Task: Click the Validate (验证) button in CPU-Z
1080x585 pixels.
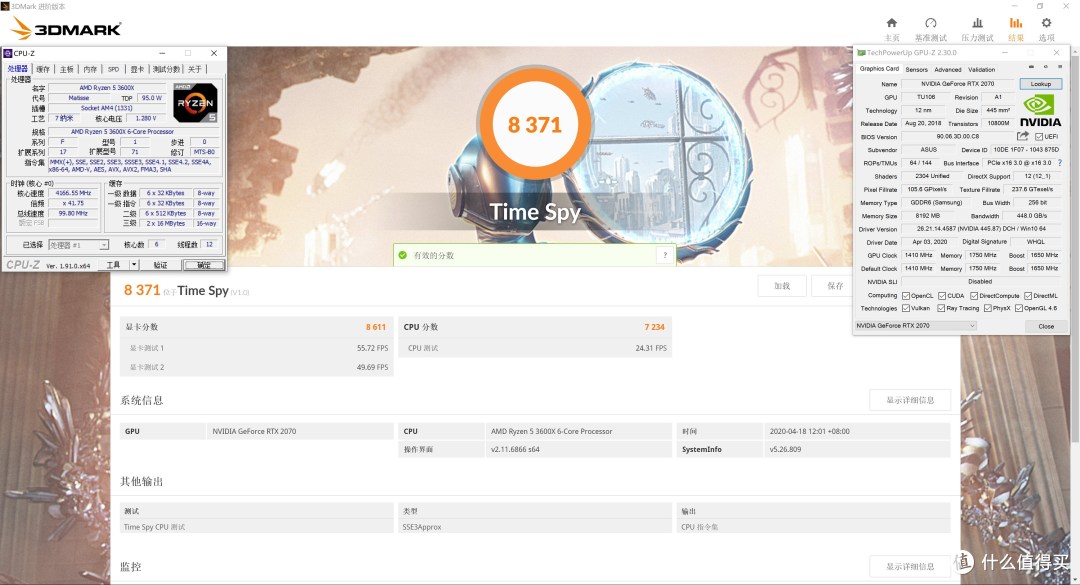Action: [x=160, y=265]
